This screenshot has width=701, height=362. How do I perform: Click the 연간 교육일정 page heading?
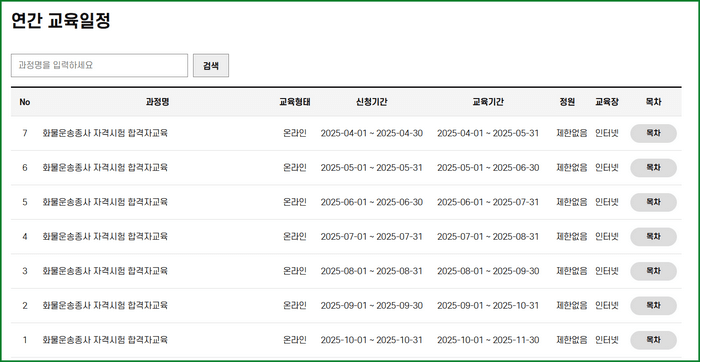coord(60,21)
